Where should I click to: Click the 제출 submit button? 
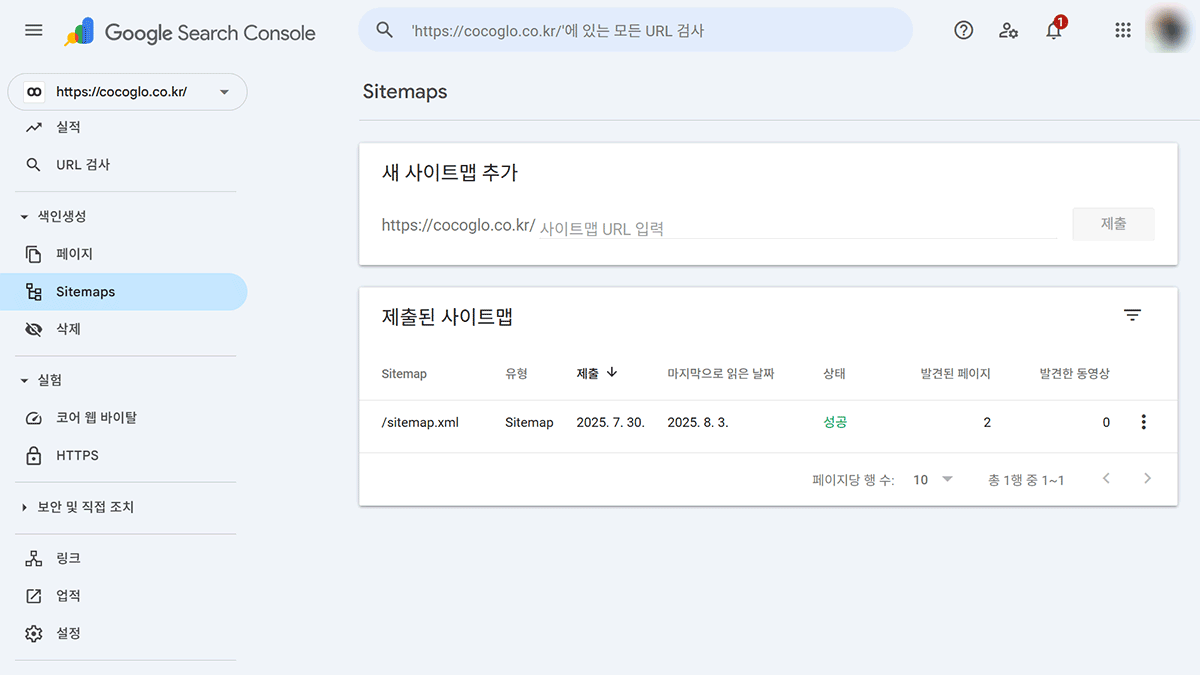[x=1113, y=224]
